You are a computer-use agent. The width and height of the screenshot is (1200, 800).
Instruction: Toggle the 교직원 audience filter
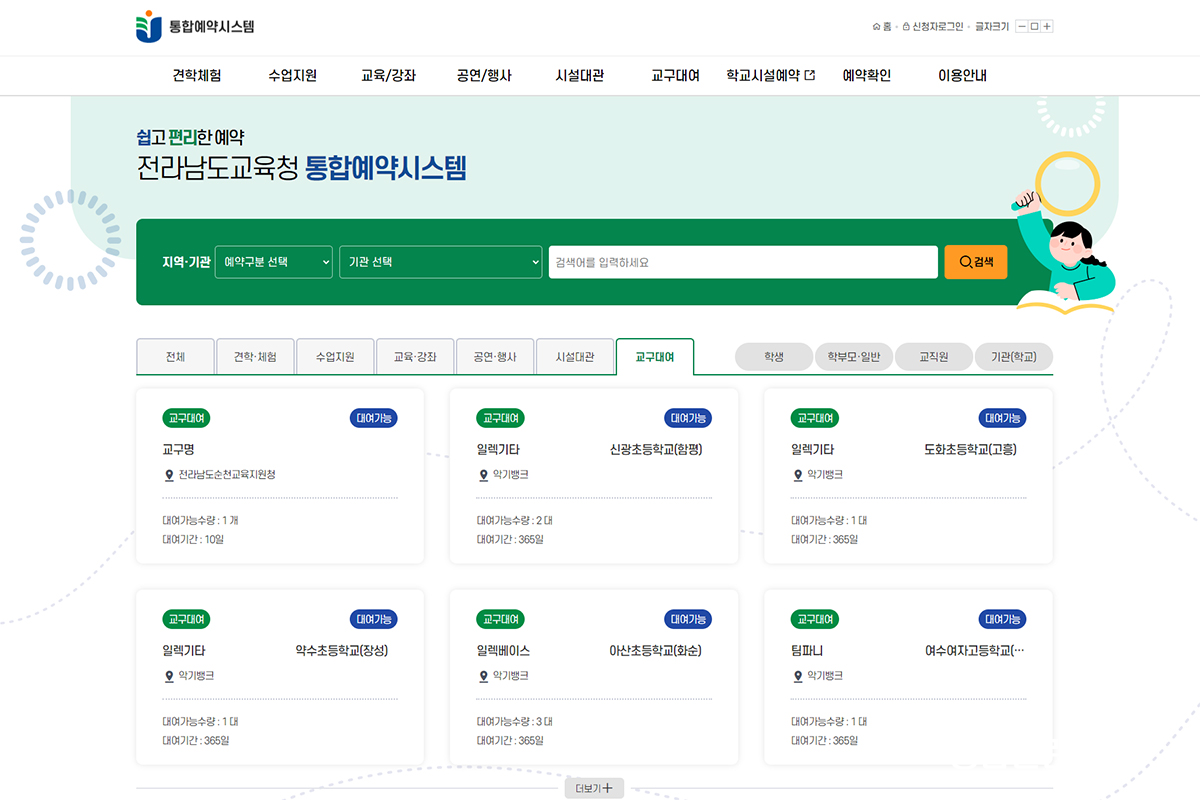[x=934, y=357]
